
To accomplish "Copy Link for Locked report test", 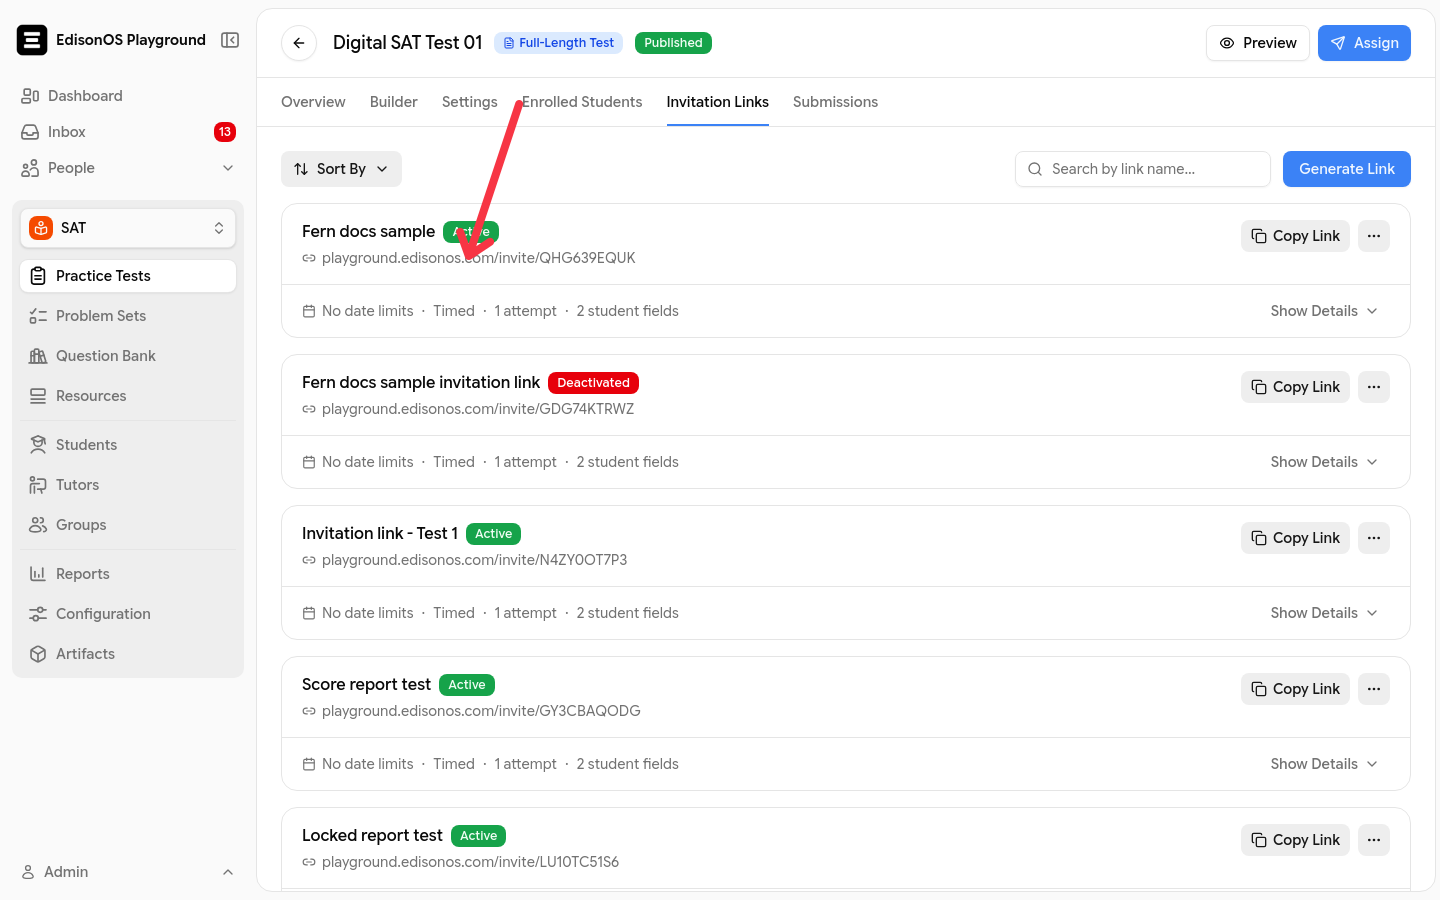I will click(1295, 840).
